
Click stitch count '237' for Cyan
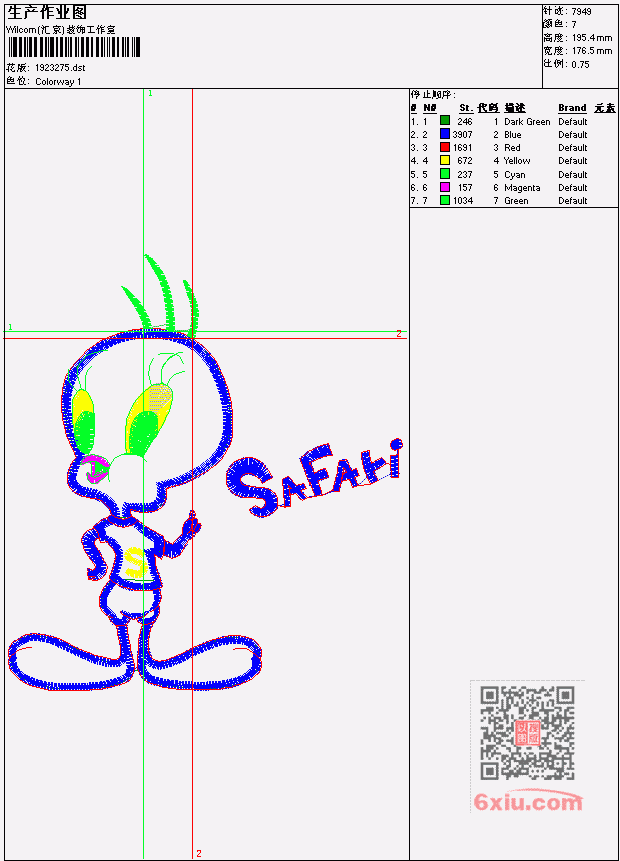pyautogui.click(x=465, y=175)
